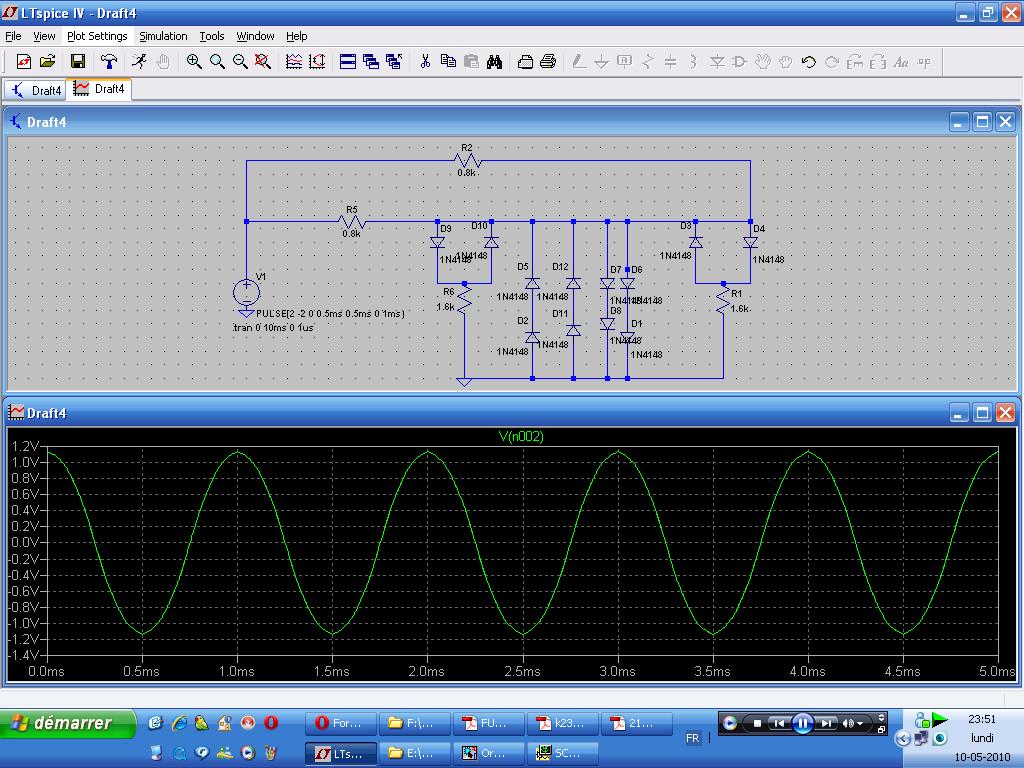Open the Tools menu
Screen dimensions: 1024x768
click(212, 36)
